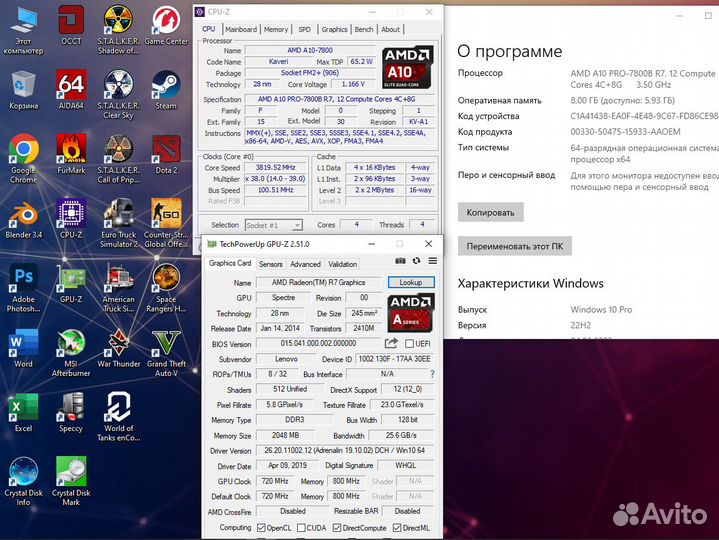Launch Grand Theft Auto V shortcut
Image resolution: width=719 pixels, height=540 pixels.
166,353
